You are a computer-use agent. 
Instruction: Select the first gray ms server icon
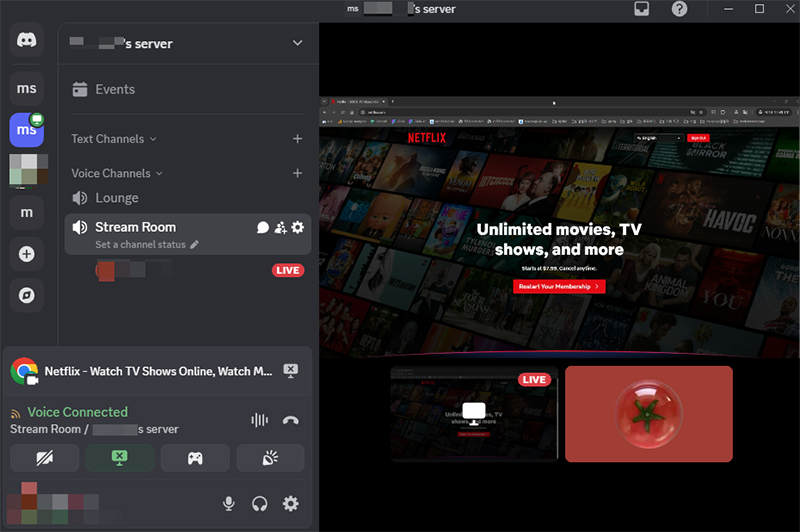pyautogui.click(x=27, y=89)
